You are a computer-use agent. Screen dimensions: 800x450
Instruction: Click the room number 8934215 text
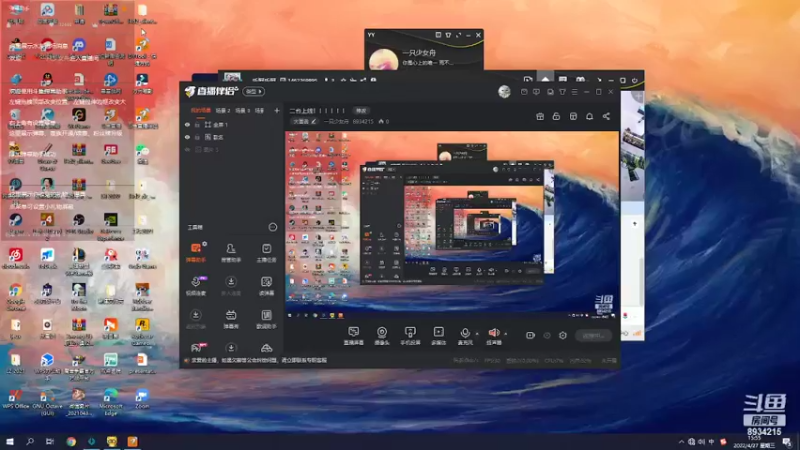tap(764, 432)
